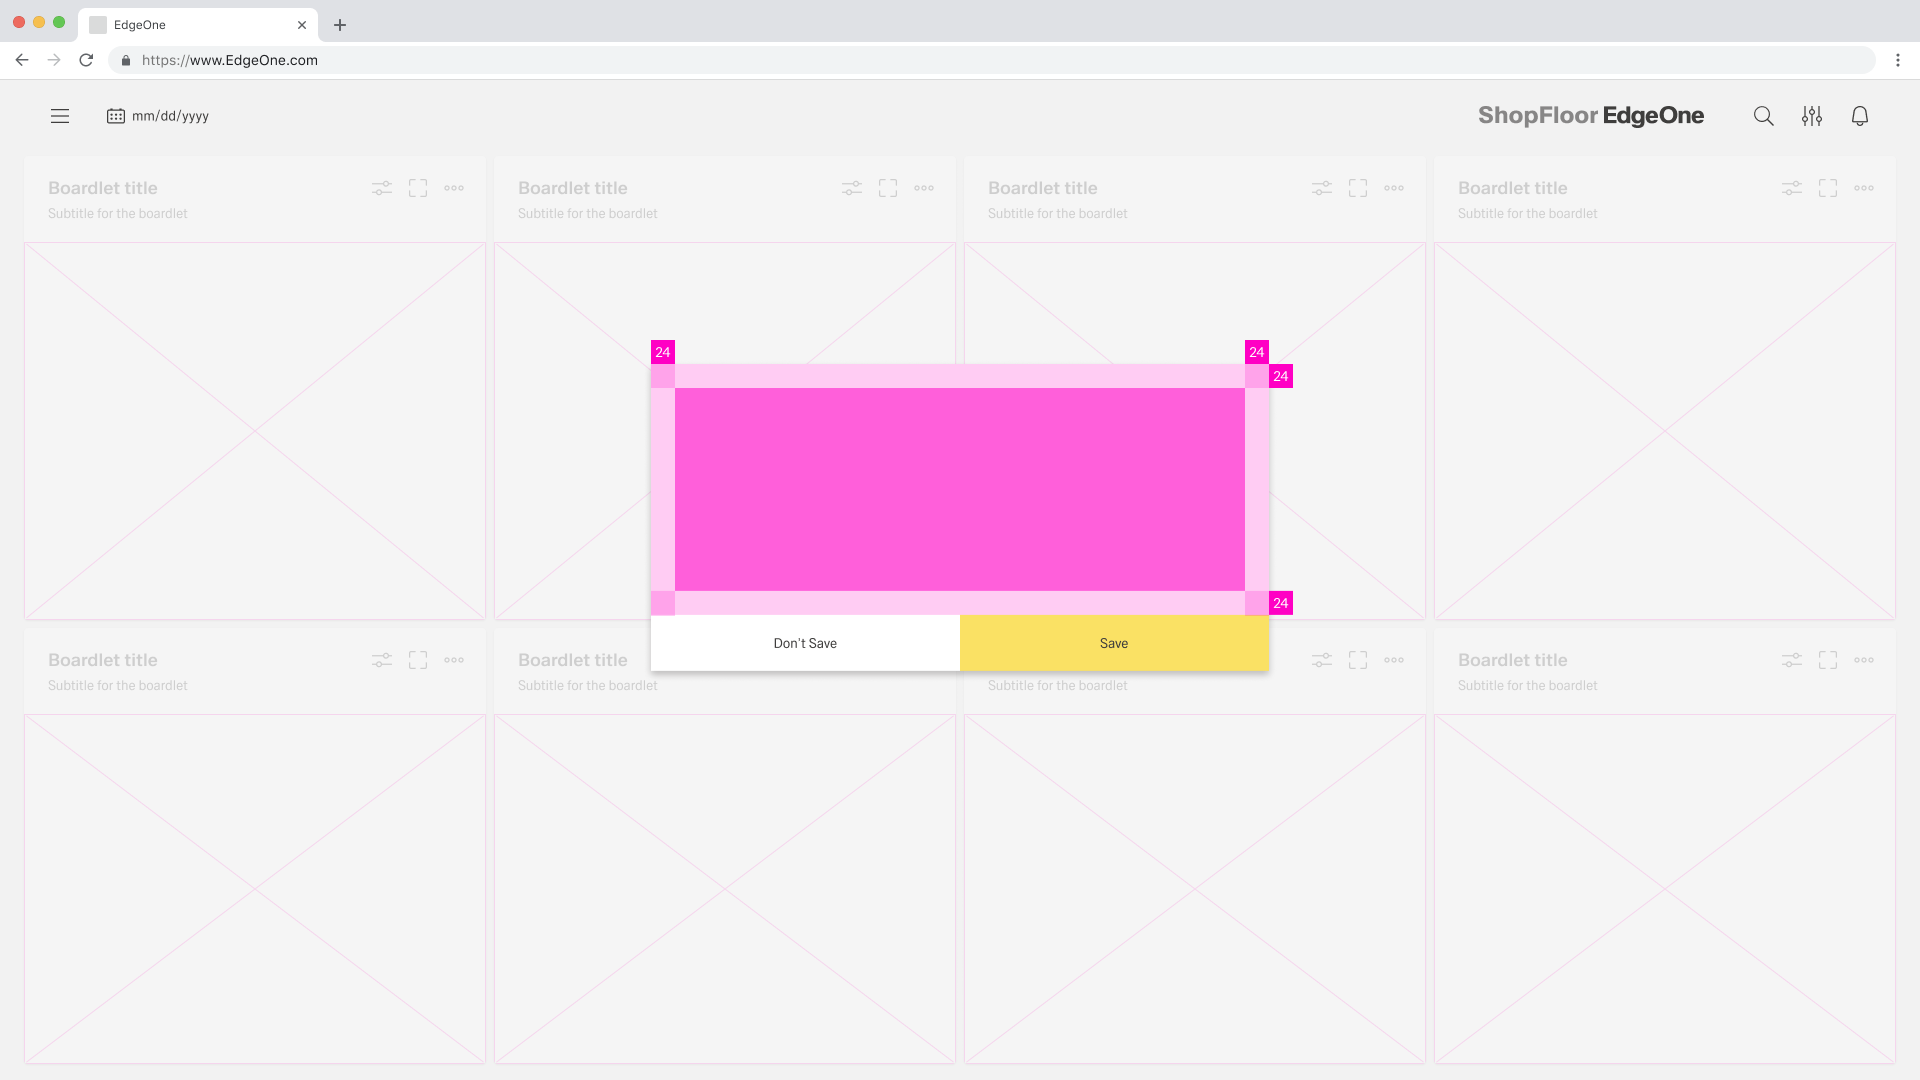Image resolution: width=1920 pixels, height=1080 pixels.
Task: Open a new browser tab
Action: (340, 25)
